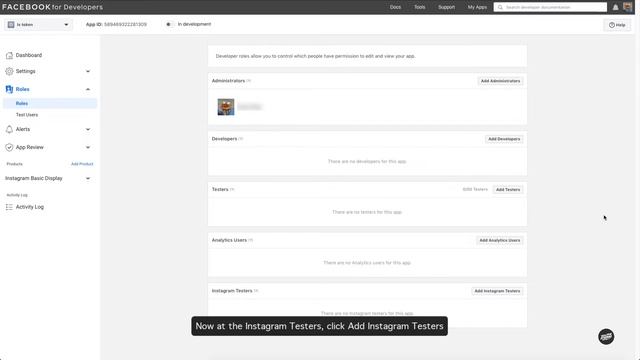Screen dimensions: 640x360
Task: Toggle the In development status switch
Action: tap(169, 24)
